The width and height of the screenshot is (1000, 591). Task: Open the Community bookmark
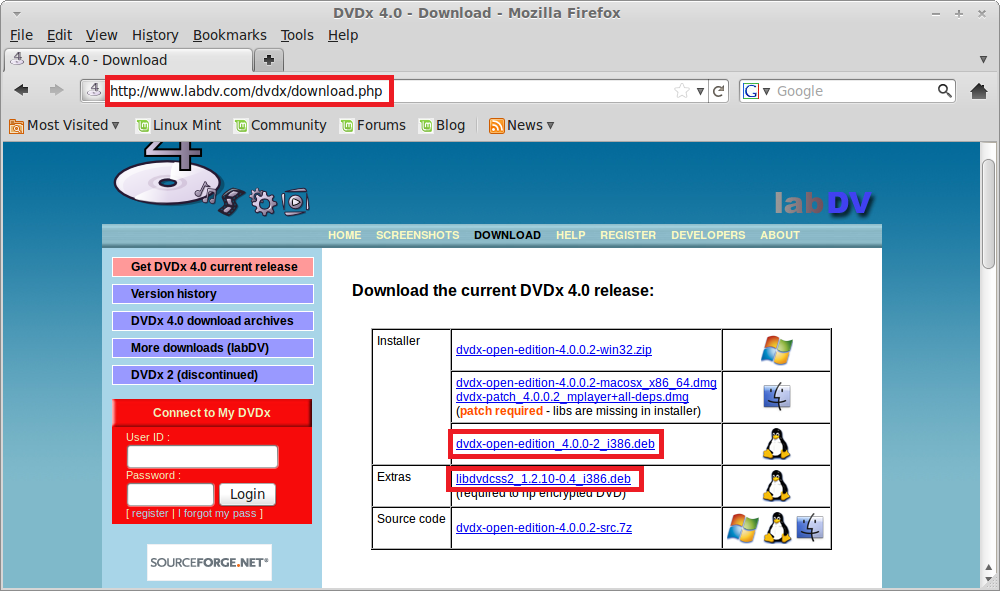point(281,126)
